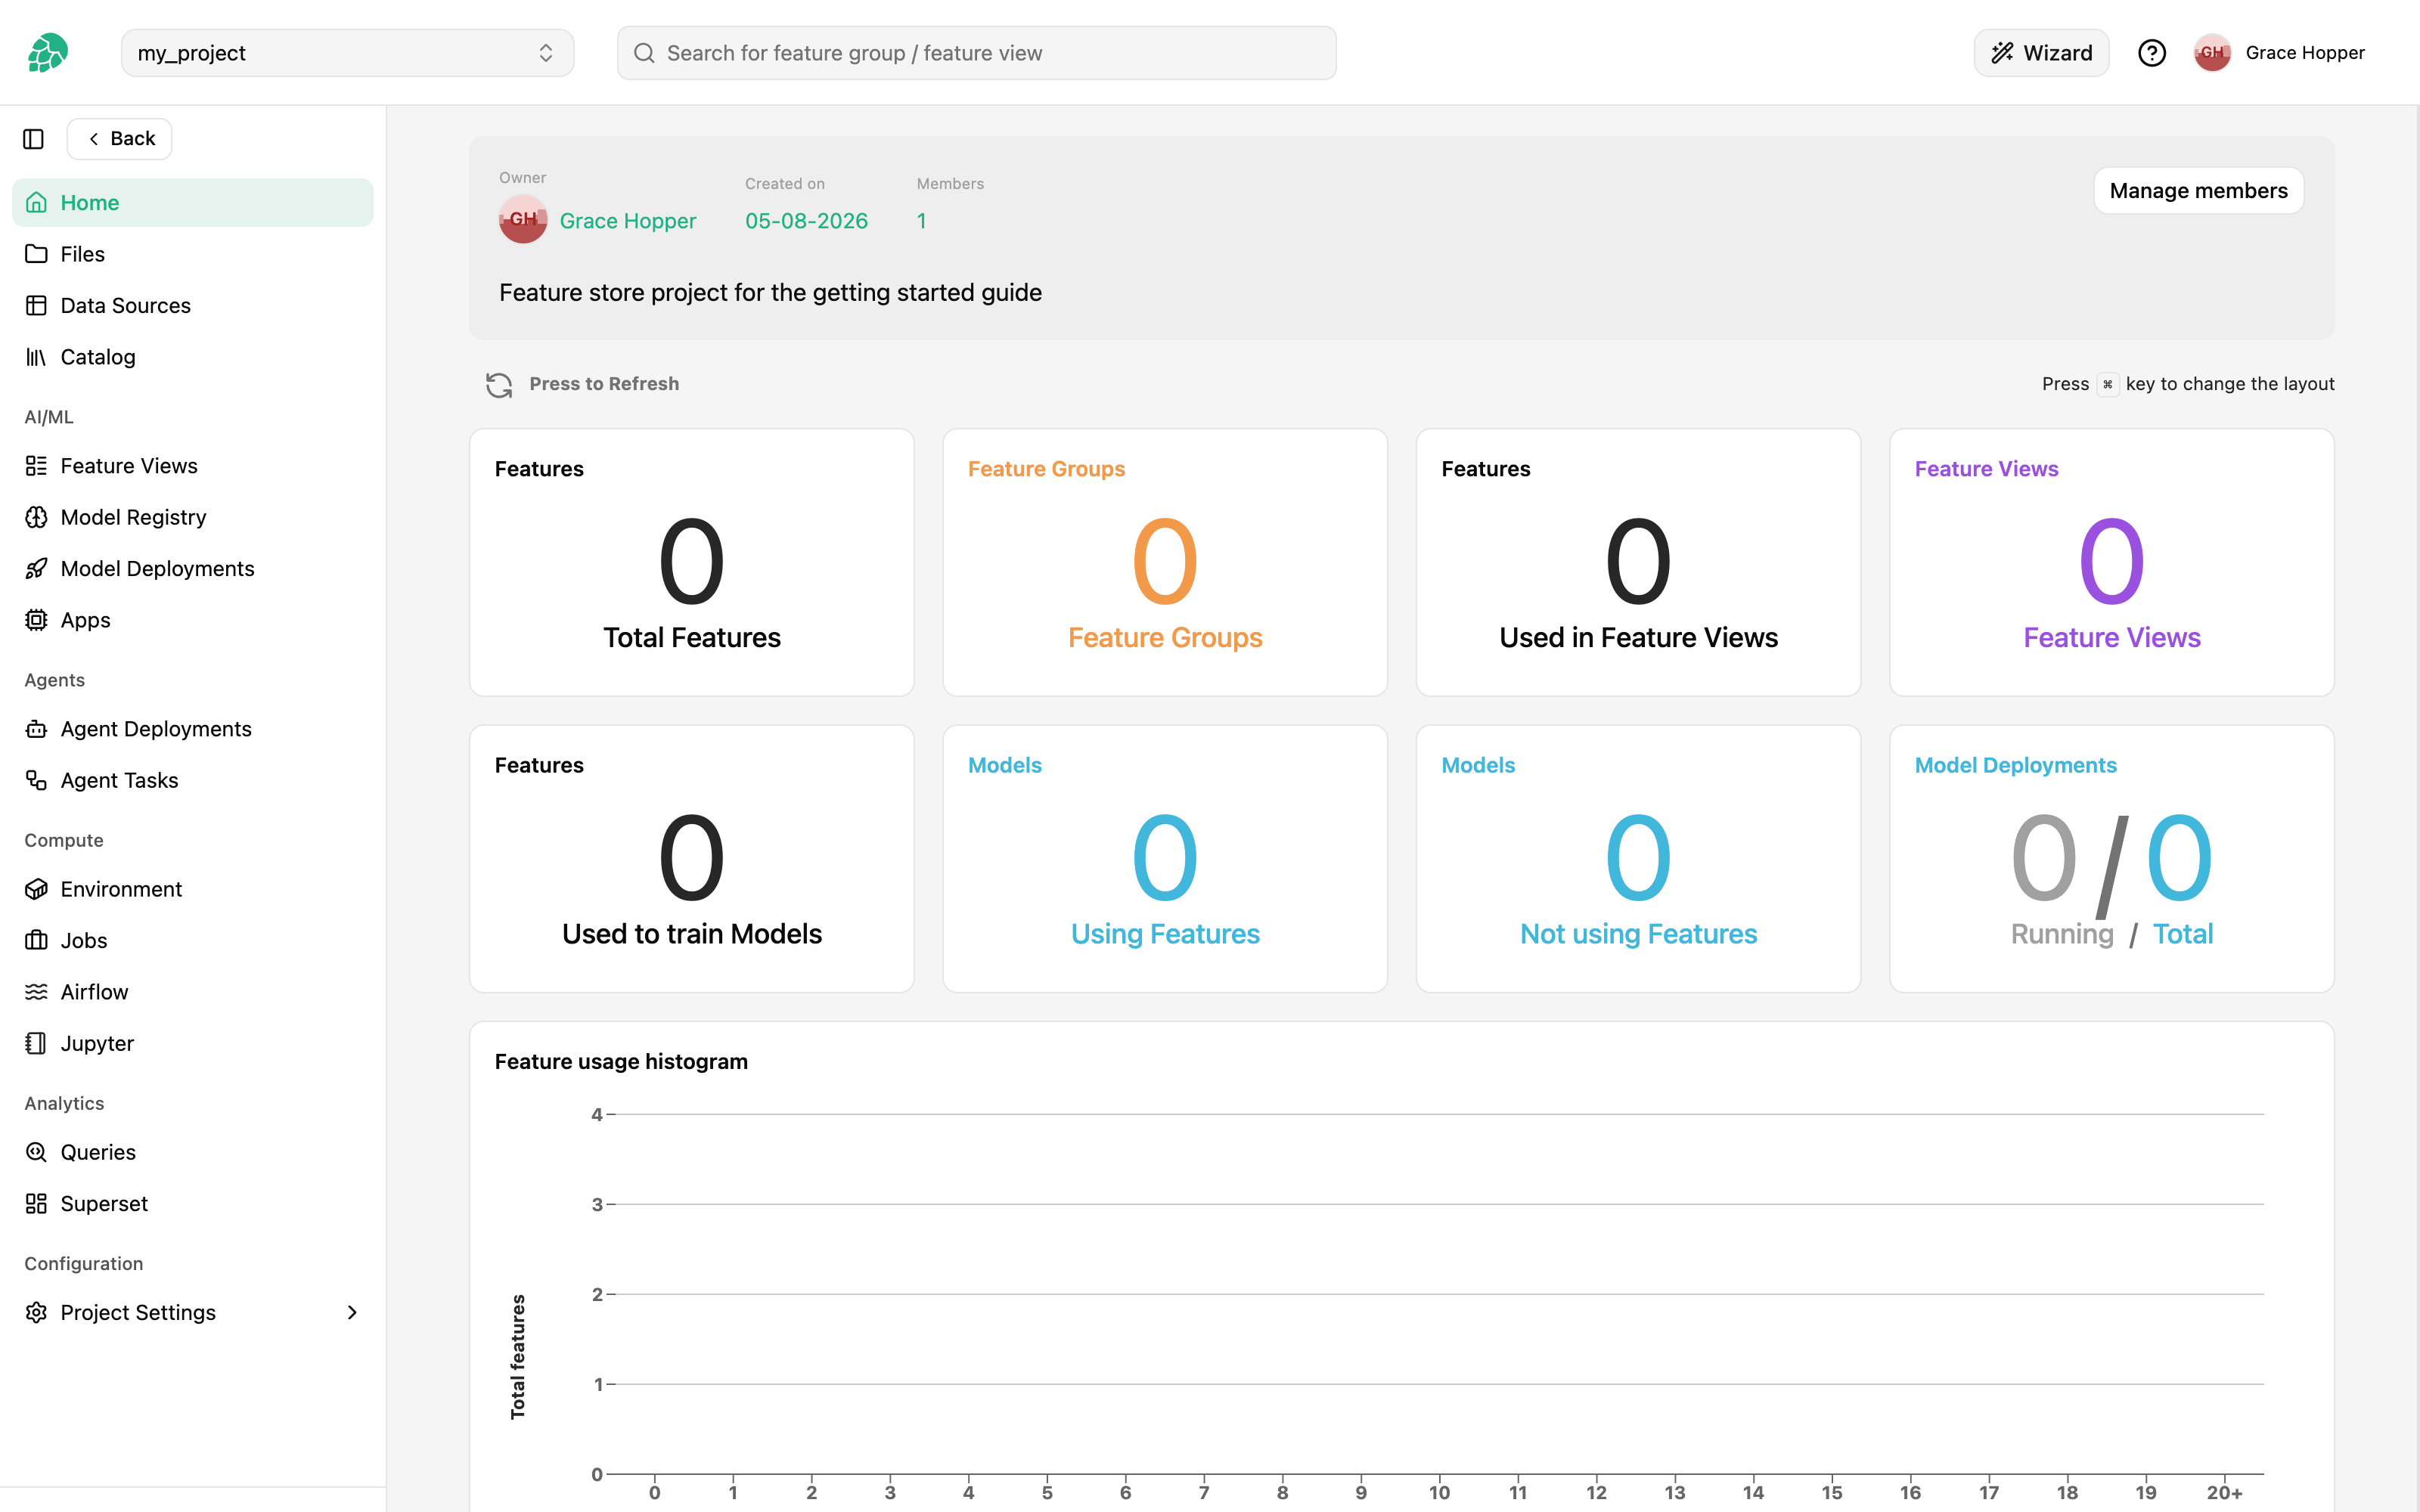
Task: Focus the feature group search field
Action: (x=976, y=53)
